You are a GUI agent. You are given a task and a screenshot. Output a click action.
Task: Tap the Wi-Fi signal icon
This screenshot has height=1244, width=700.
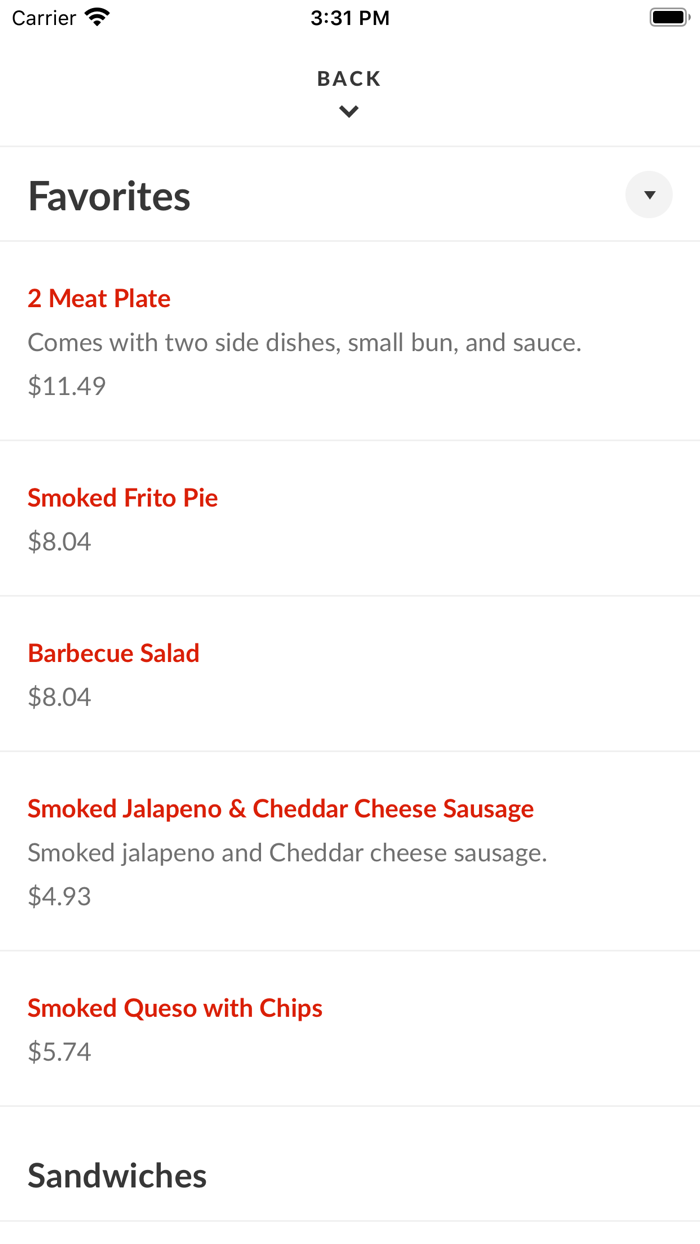pyautogui.click(x=96, y=17)
